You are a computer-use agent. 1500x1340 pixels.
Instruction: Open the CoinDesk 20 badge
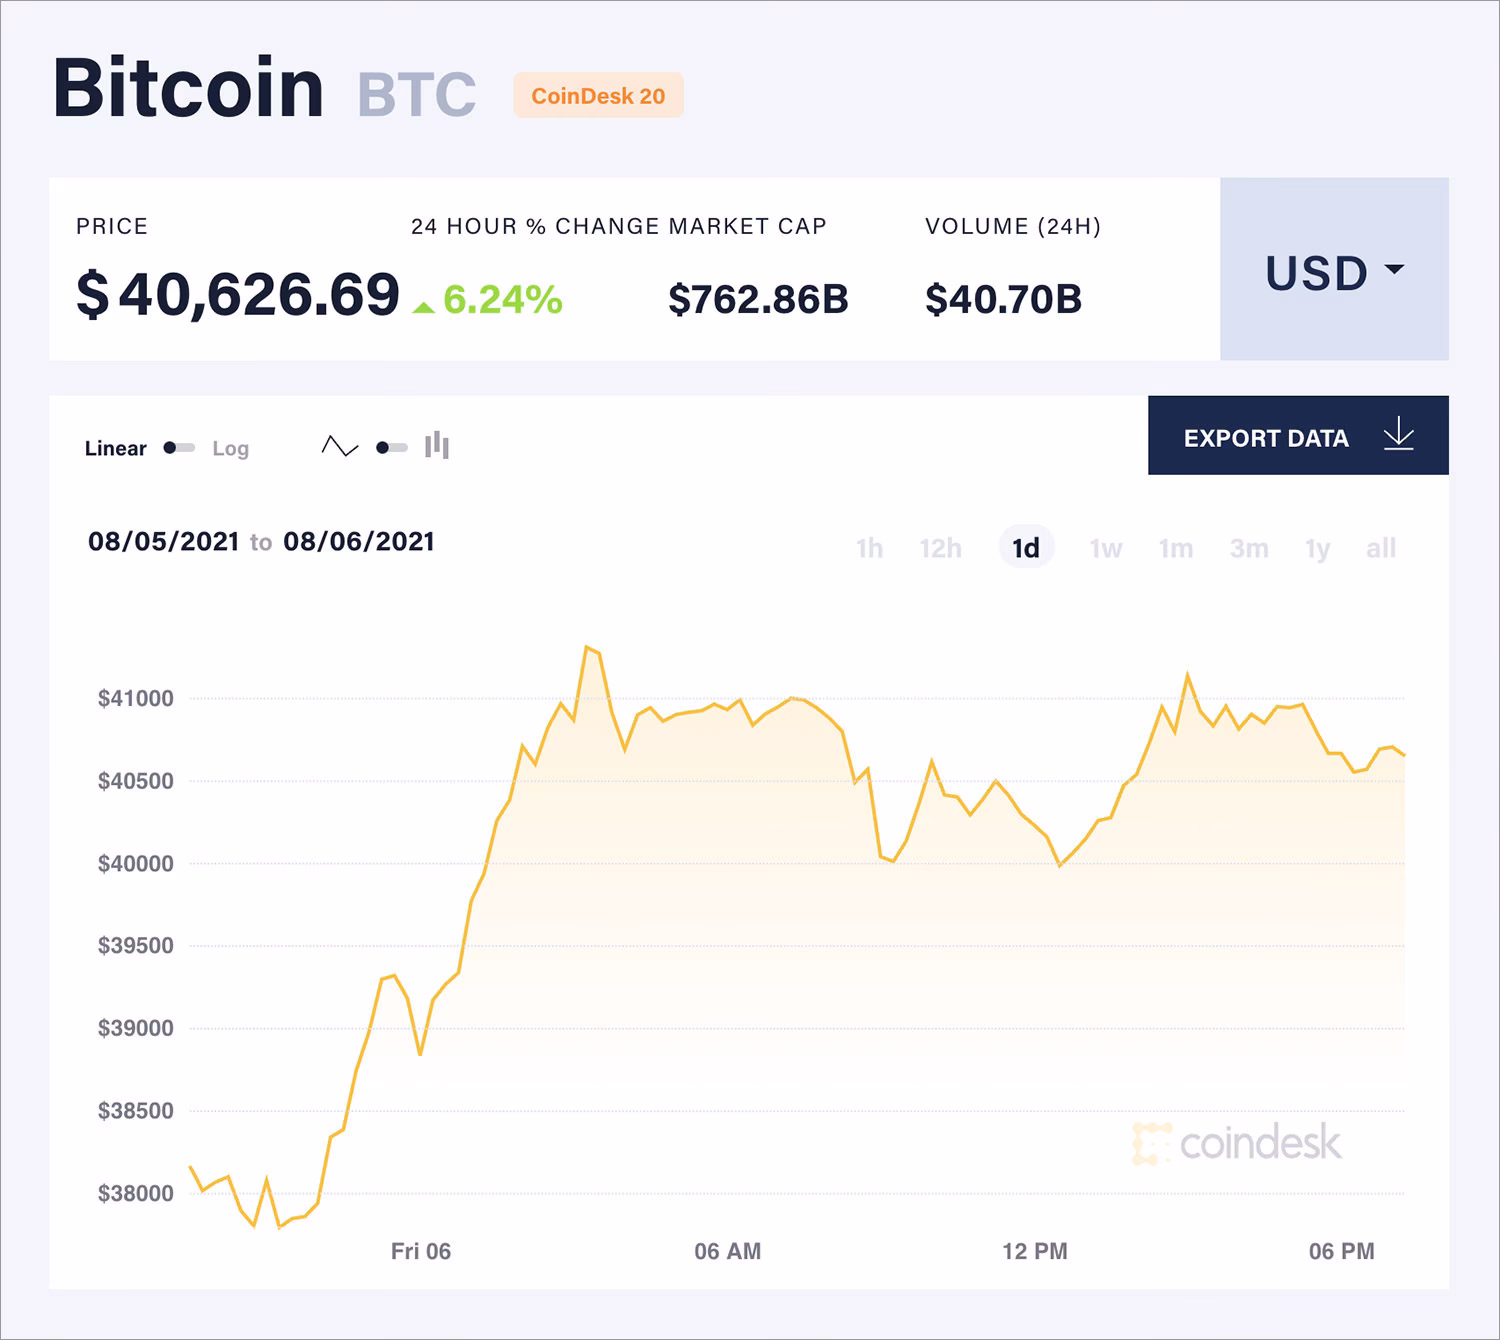597,97
